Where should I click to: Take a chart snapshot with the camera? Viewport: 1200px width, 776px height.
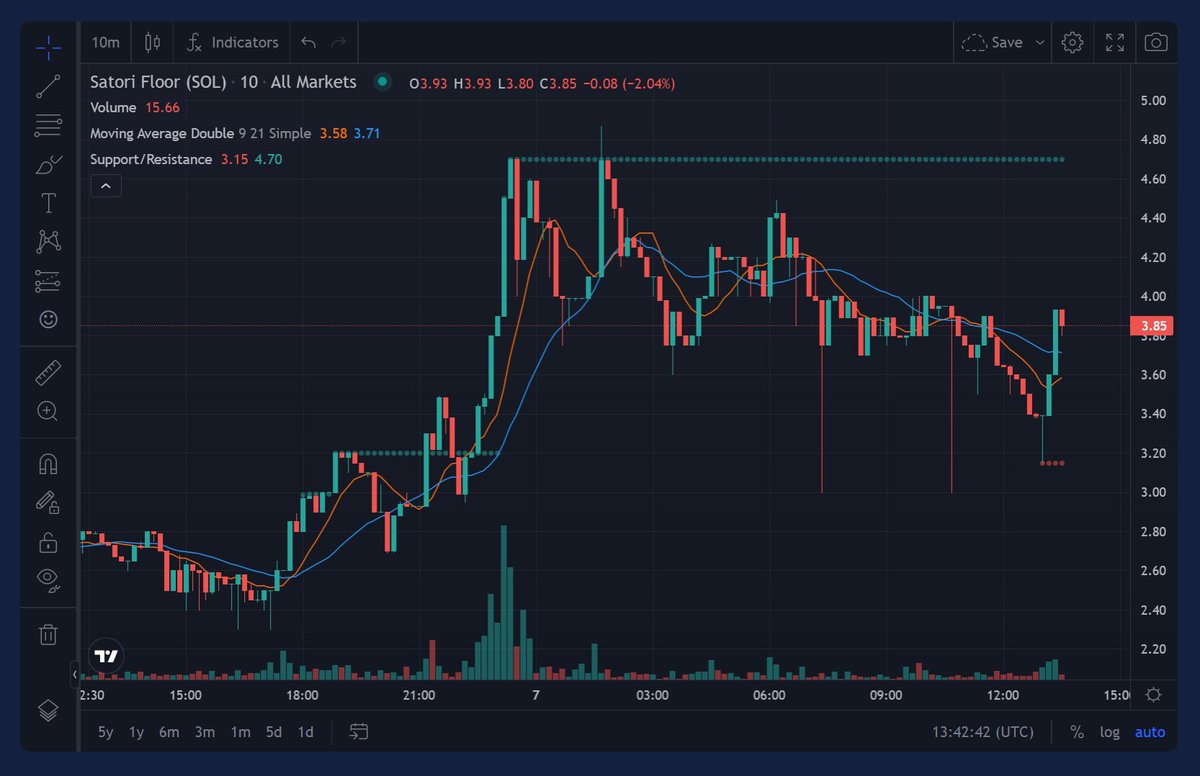coord(1155,42)
